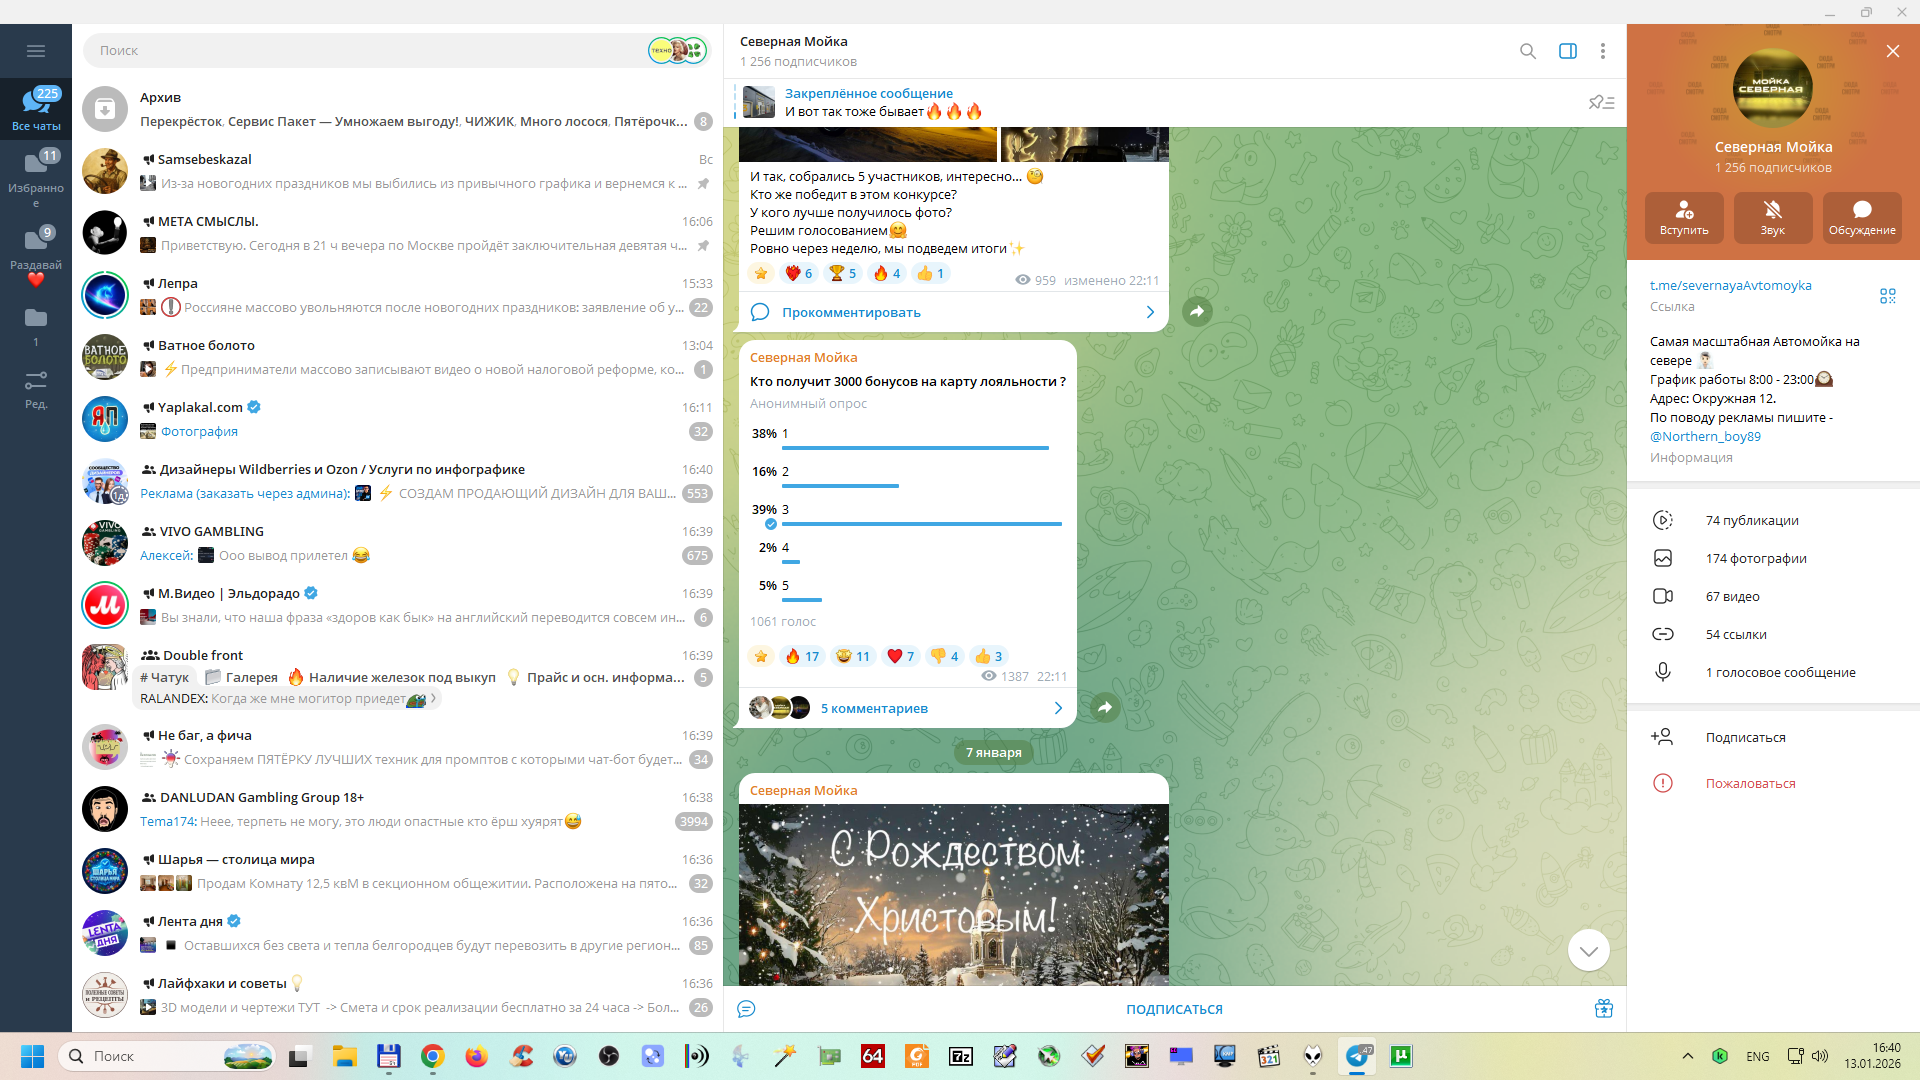Click the gift icon in the bottom bar

[1603, 1009]
